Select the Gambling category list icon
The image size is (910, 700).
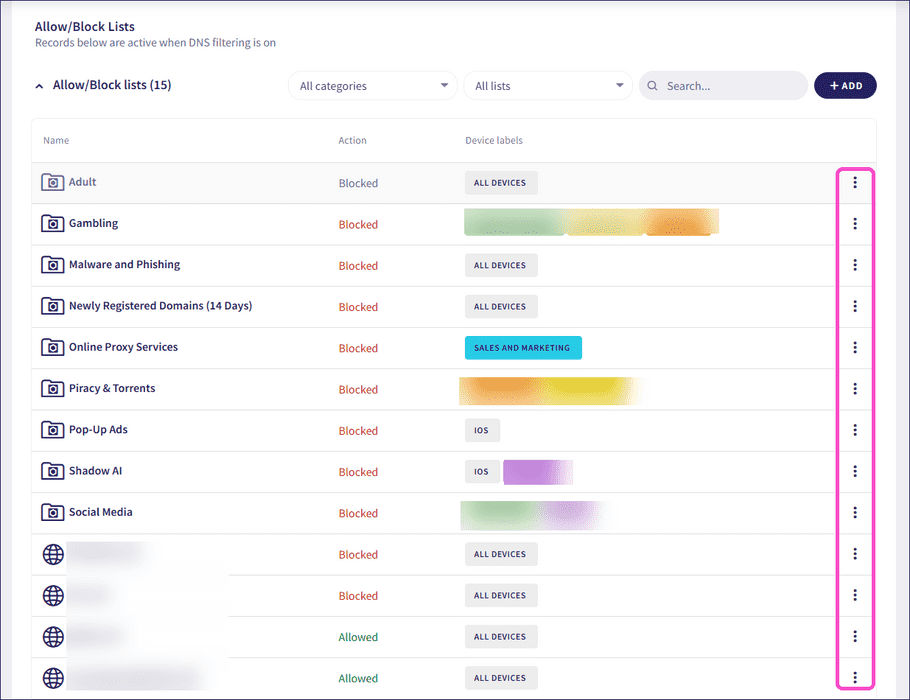(52, 223)
